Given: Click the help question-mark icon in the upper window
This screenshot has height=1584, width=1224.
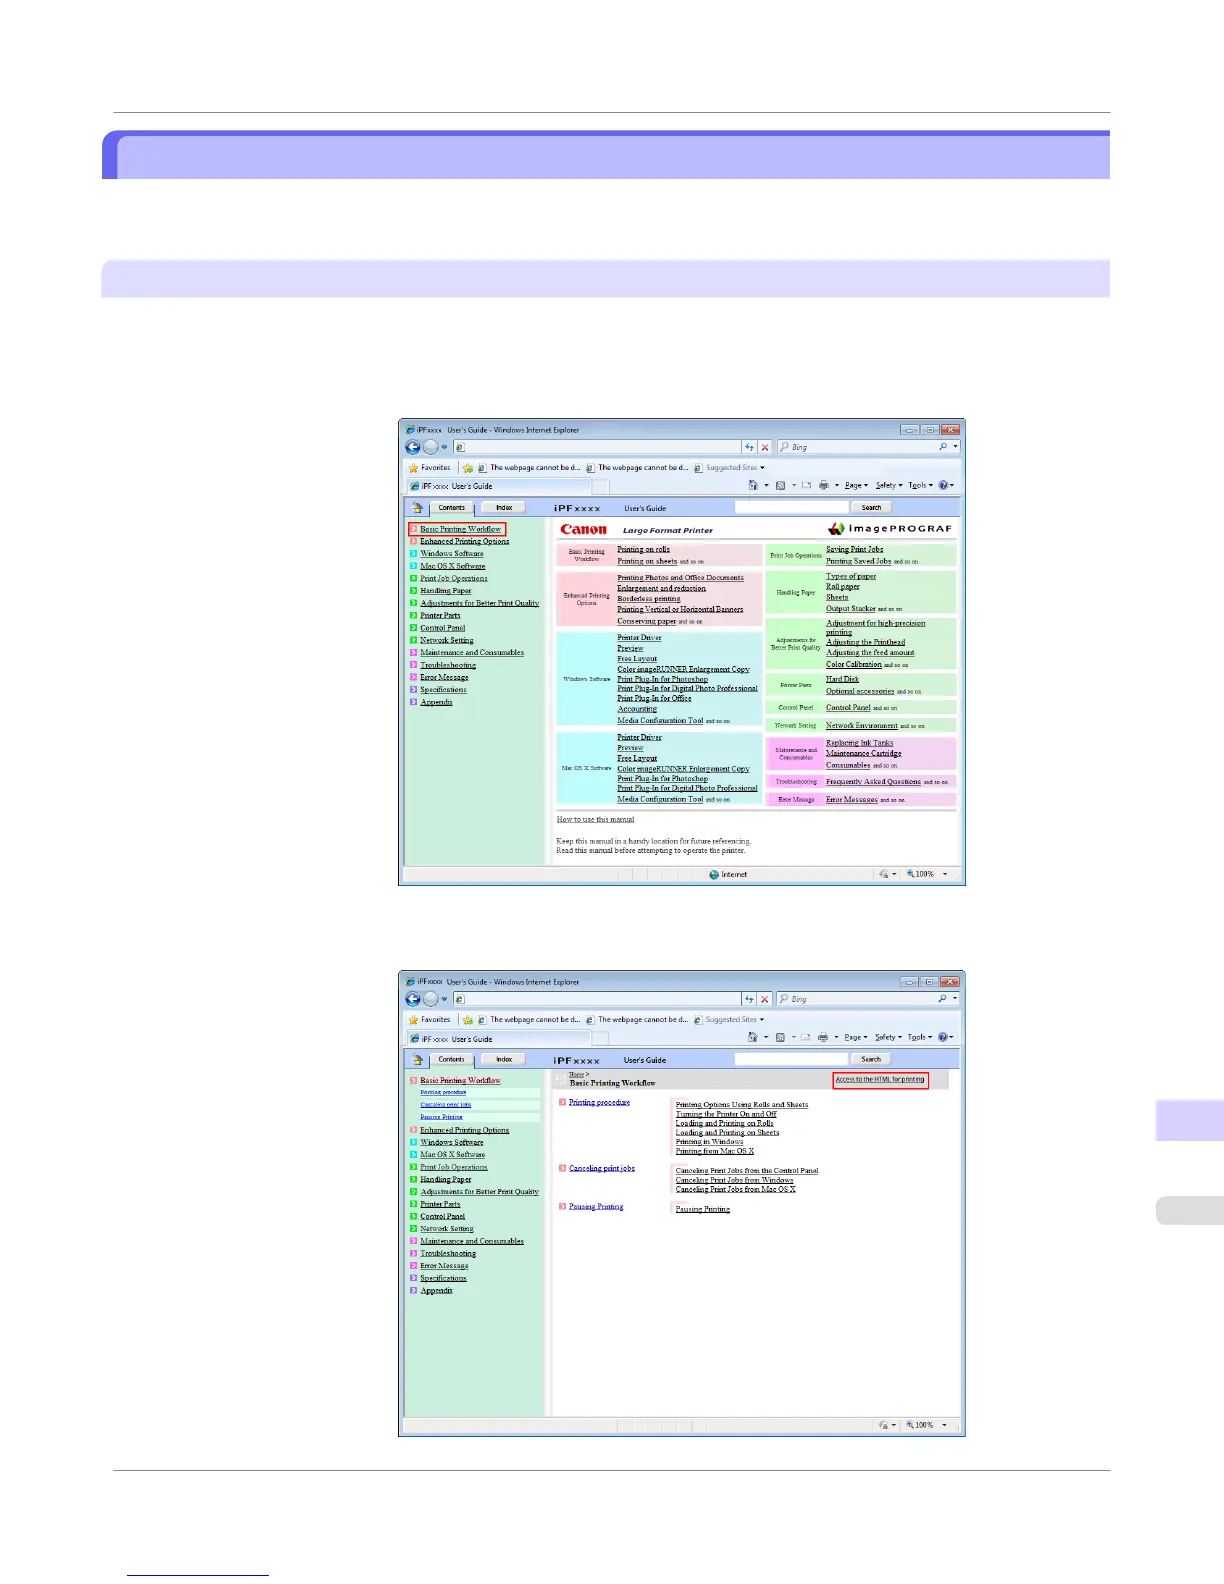Looking at the screenshot, I should point(943,485).
